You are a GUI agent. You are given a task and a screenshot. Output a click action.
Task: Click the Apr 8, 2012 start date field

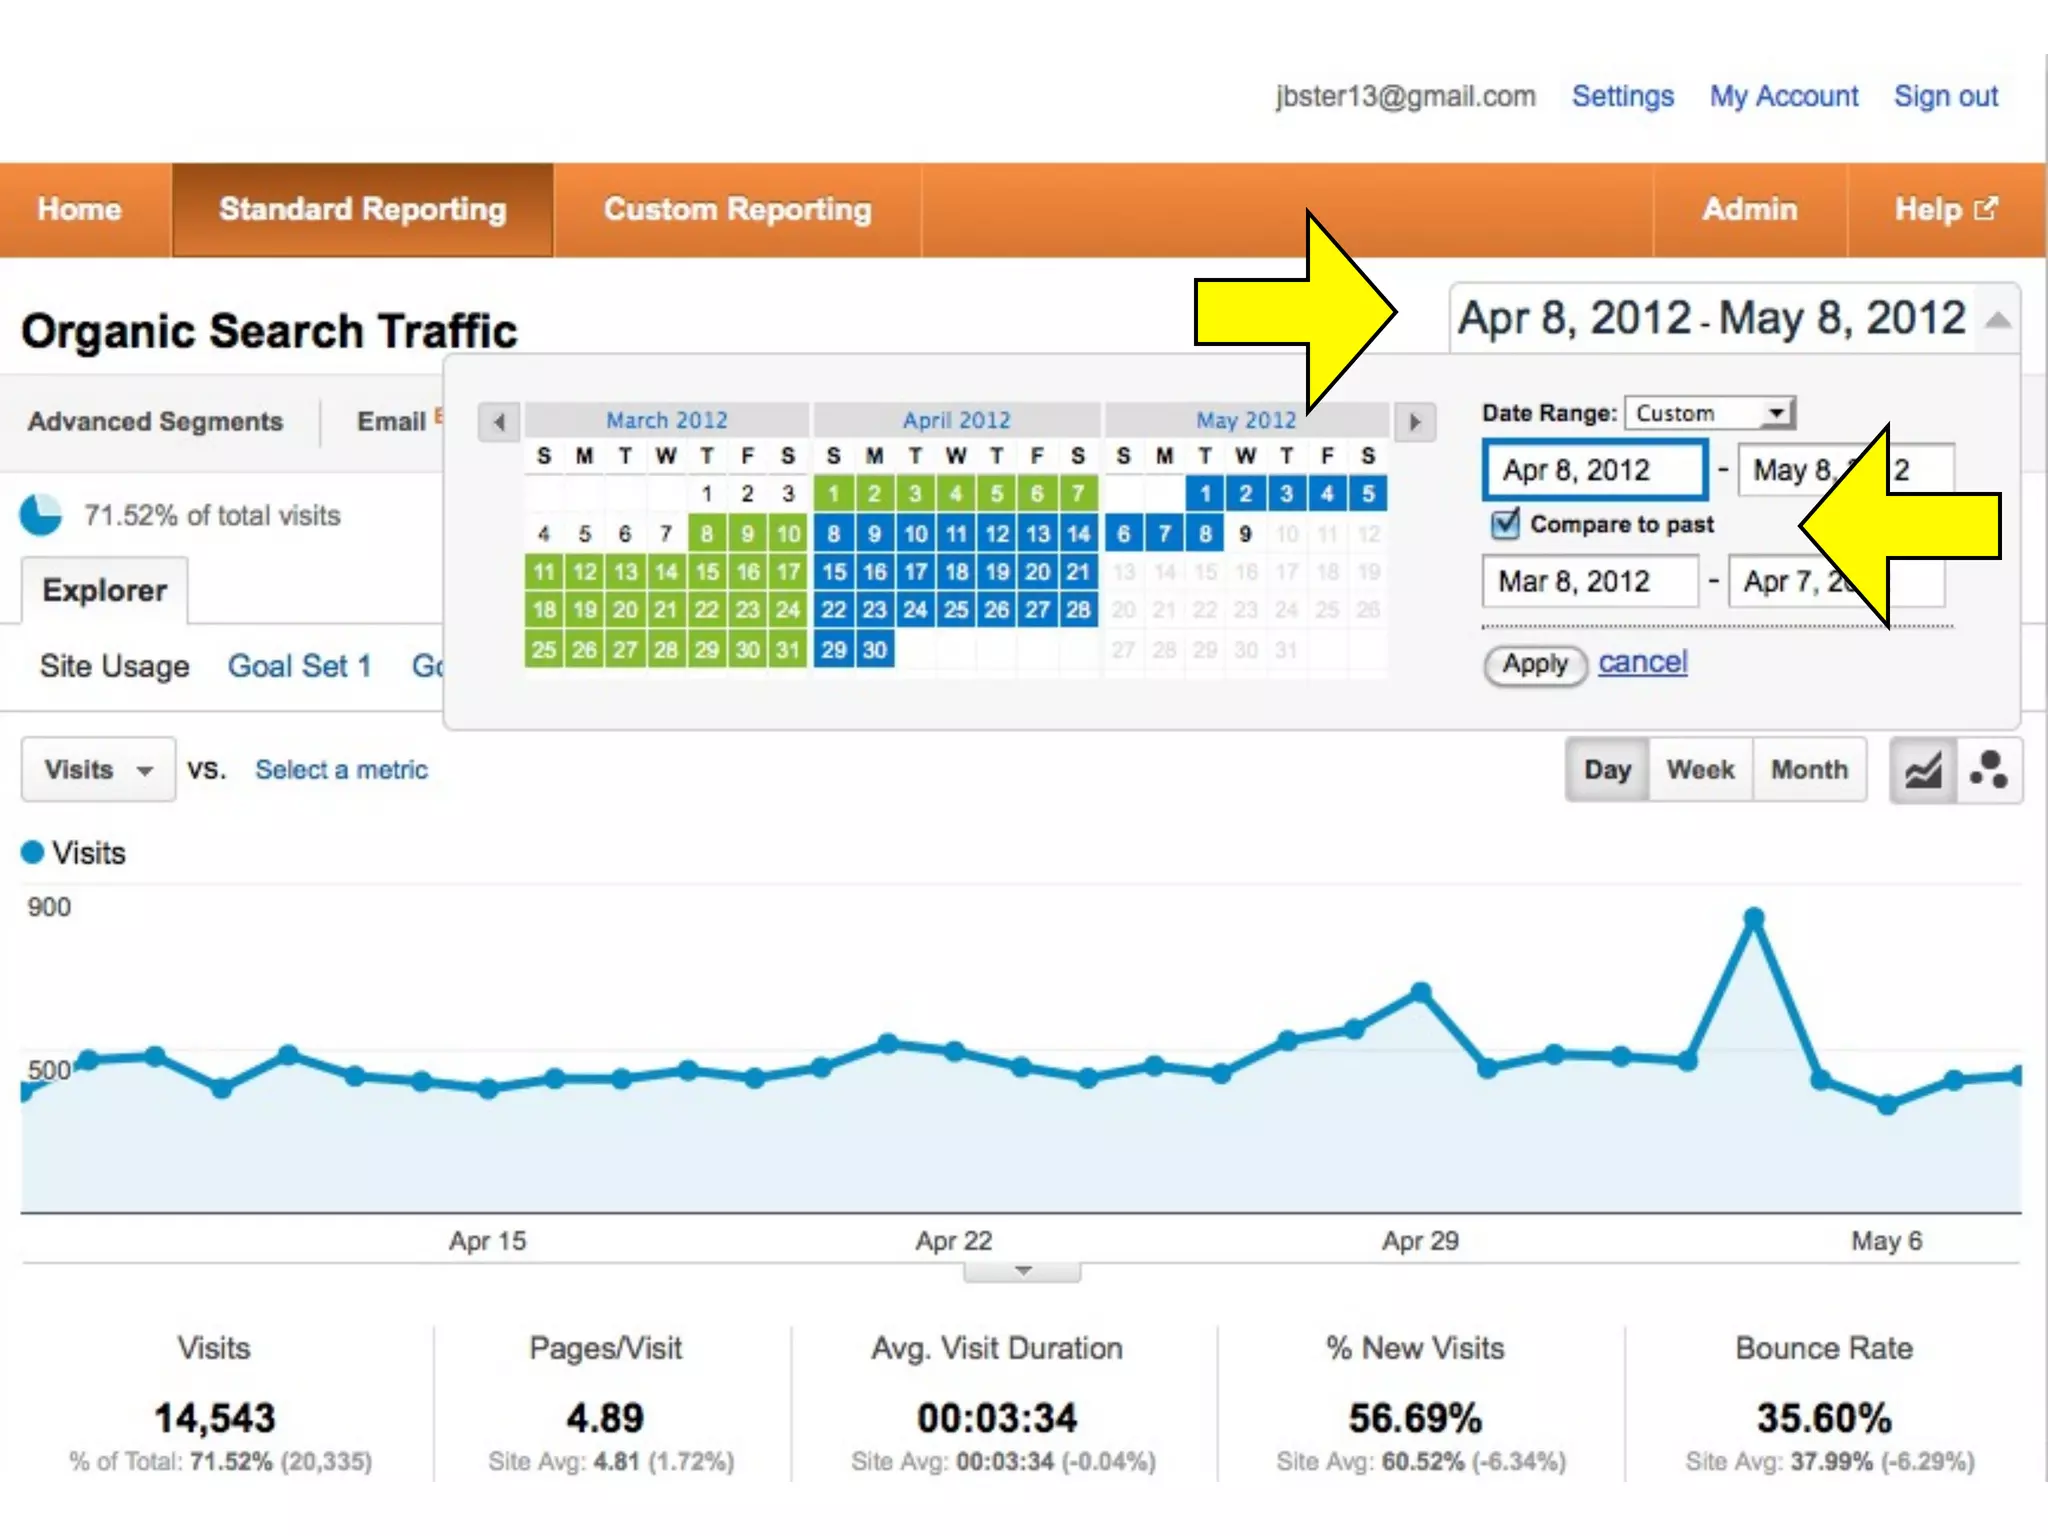pos(1594,470)
